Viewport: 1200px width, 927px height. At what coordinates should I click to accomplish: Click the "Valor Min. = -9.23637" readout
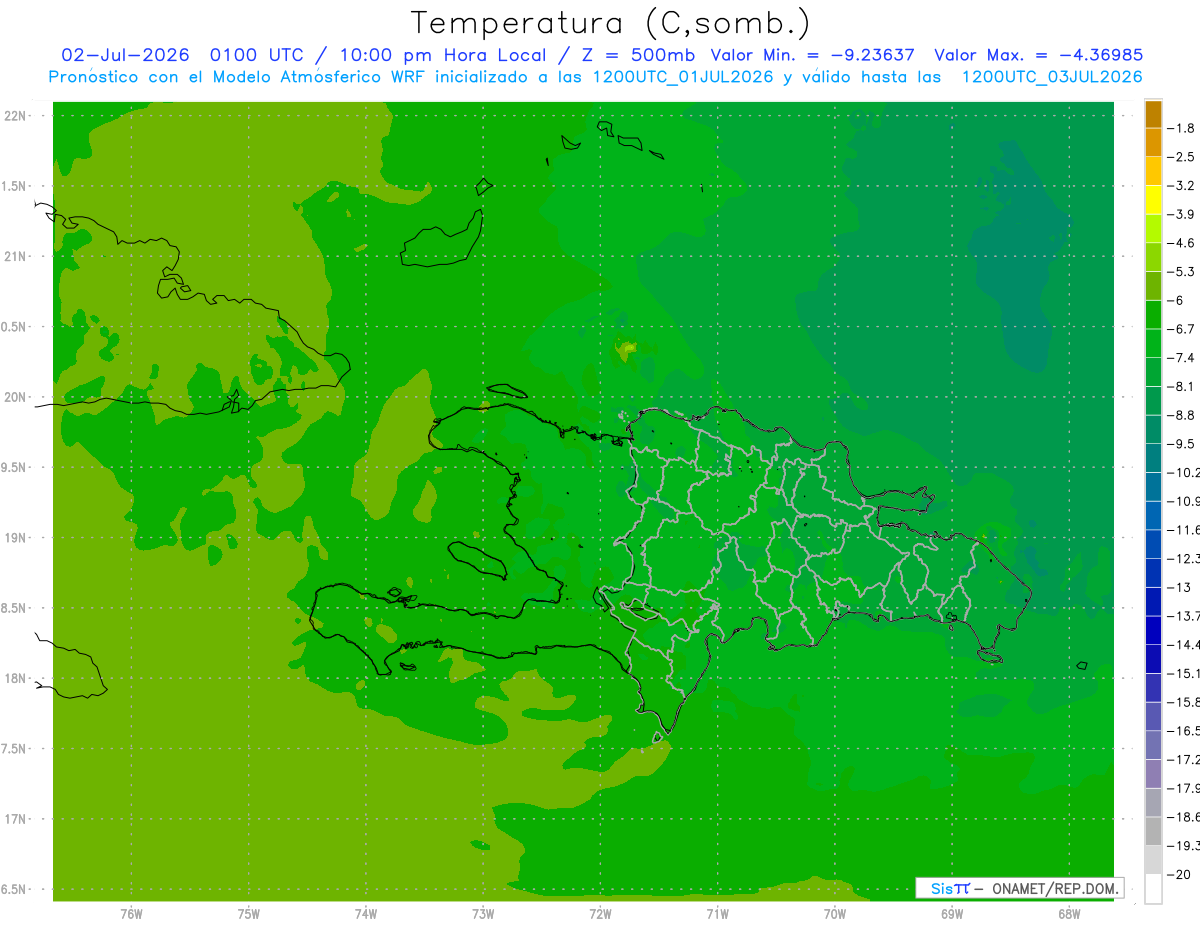pos(812,55)
